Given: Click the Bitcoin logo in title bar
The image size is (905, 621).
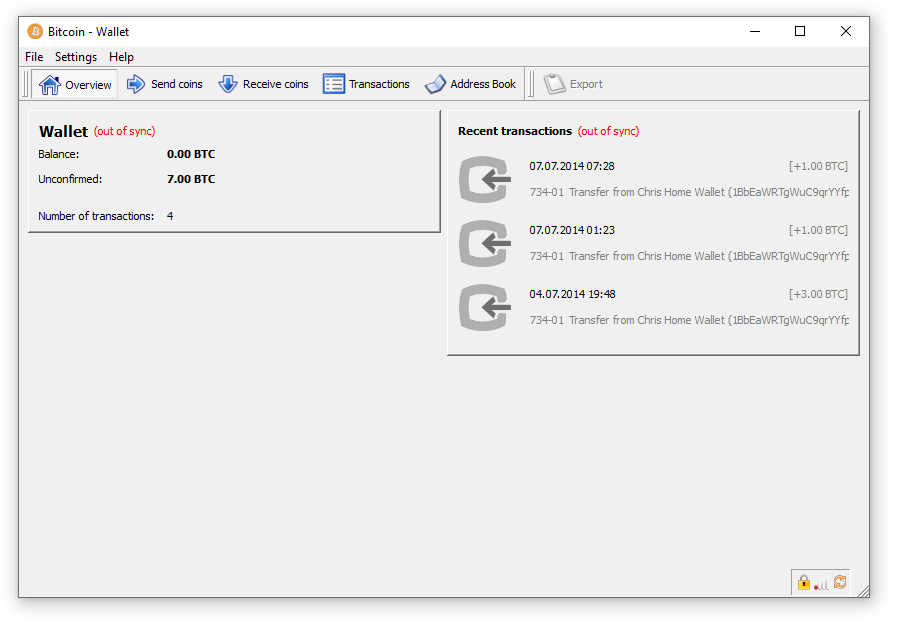Looking at the screenshot, I should tap(35, 31).
